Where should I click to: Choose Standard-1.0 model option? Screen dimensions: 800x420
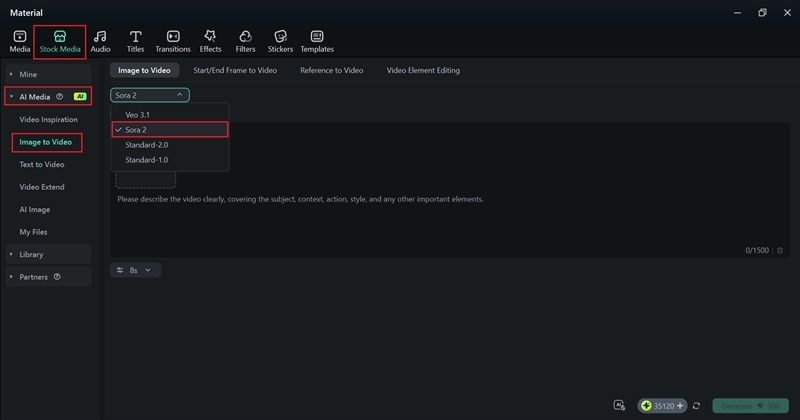[x=170, y=160]
